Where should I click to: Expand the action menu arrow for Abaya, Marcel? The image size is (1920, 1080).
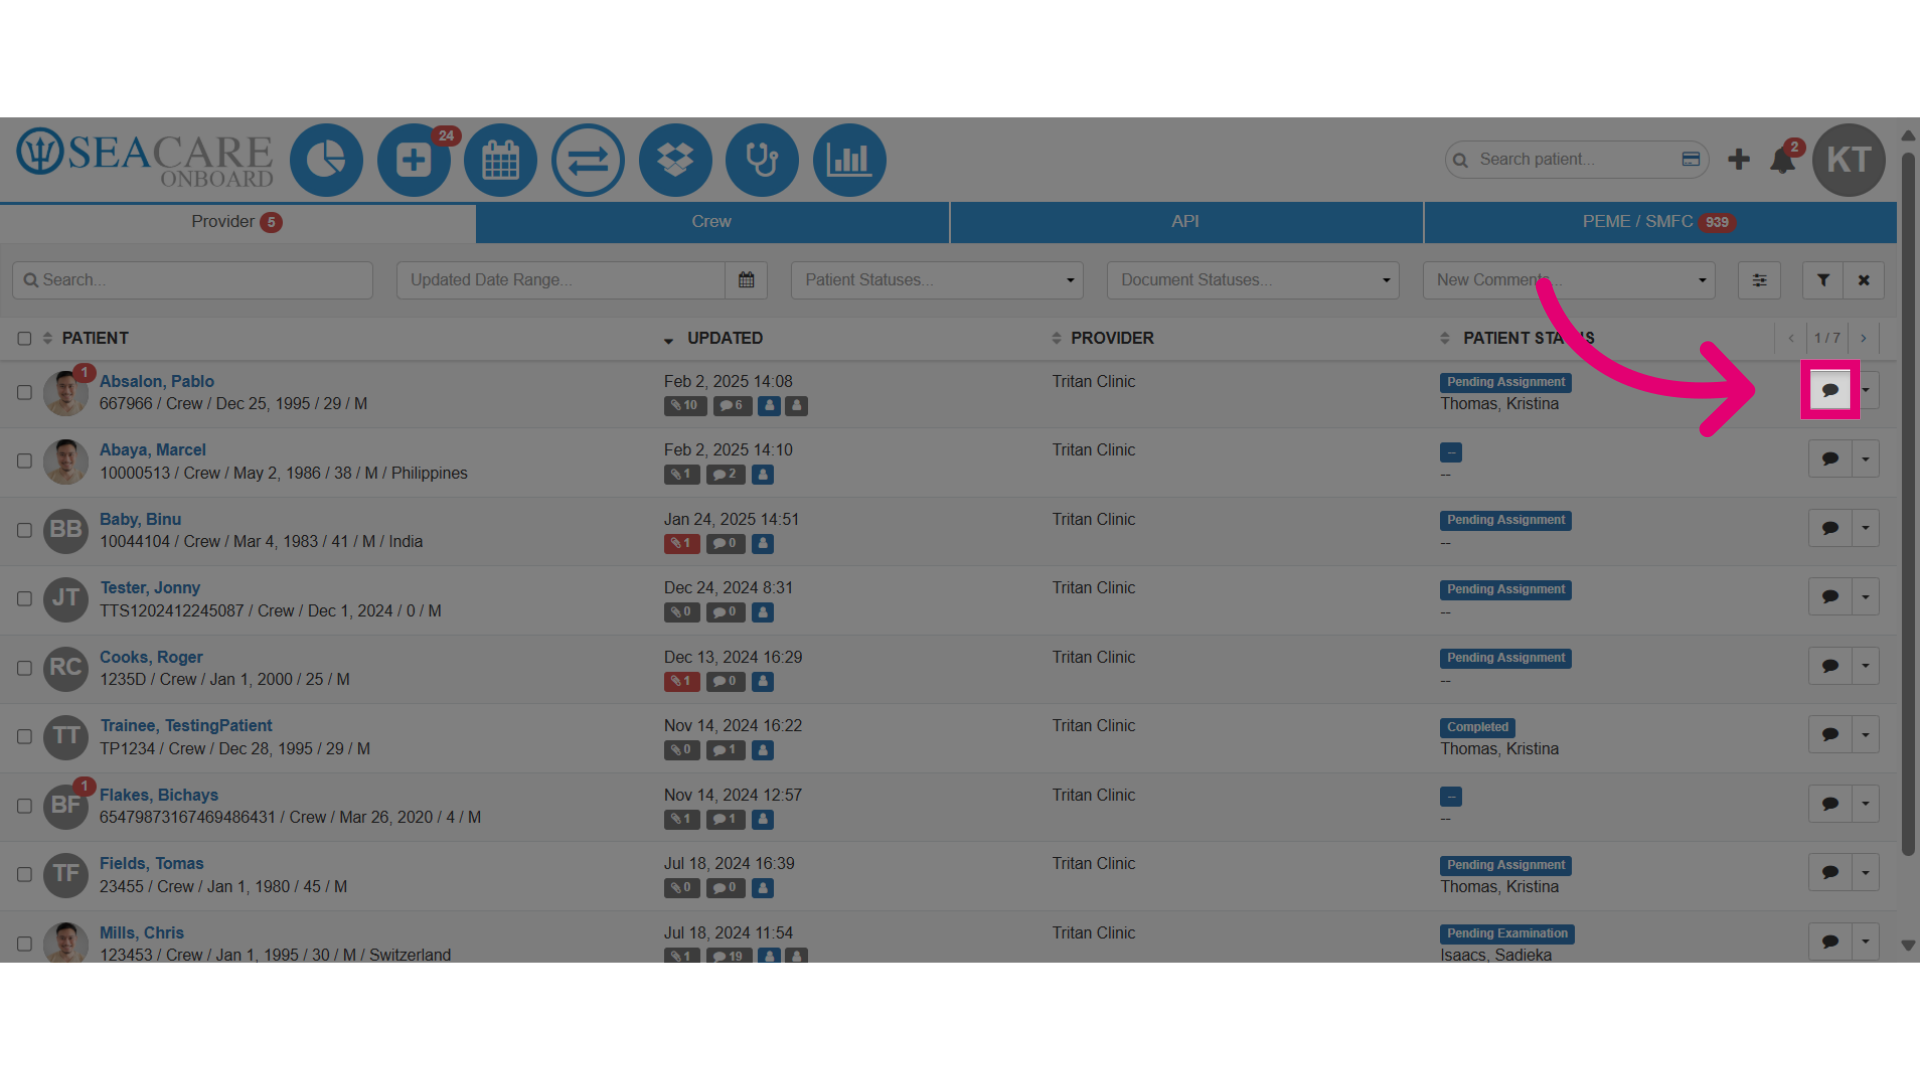(1866, 459)
